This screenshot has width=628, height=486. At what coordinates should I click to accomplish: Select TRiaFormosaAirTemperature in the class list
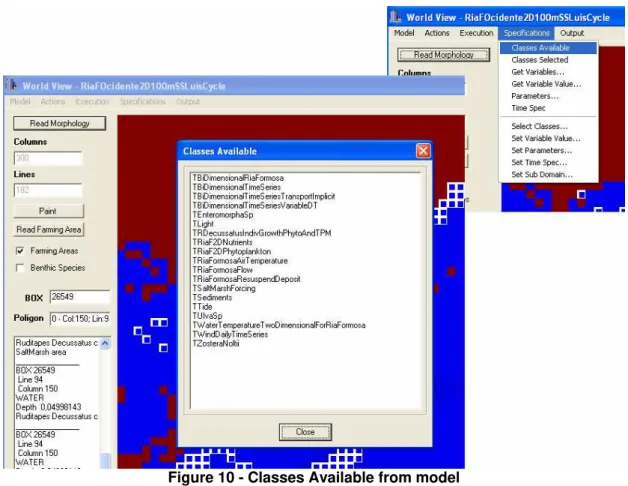(240, 261)
